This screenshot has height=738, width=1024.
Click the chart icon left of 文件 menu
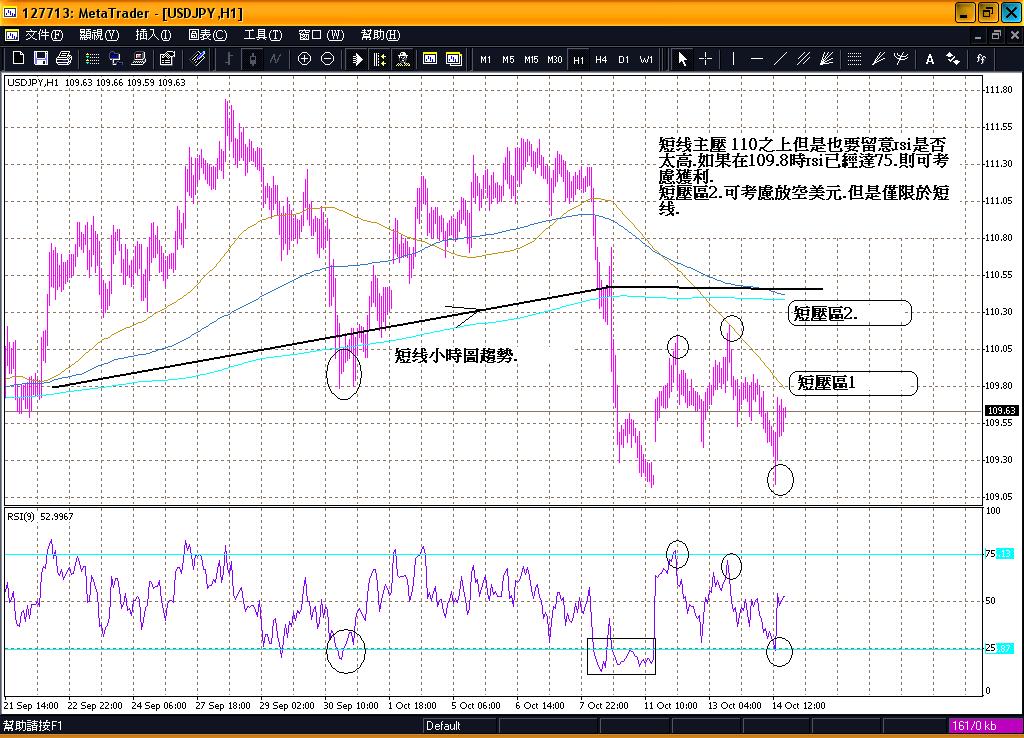12,35
